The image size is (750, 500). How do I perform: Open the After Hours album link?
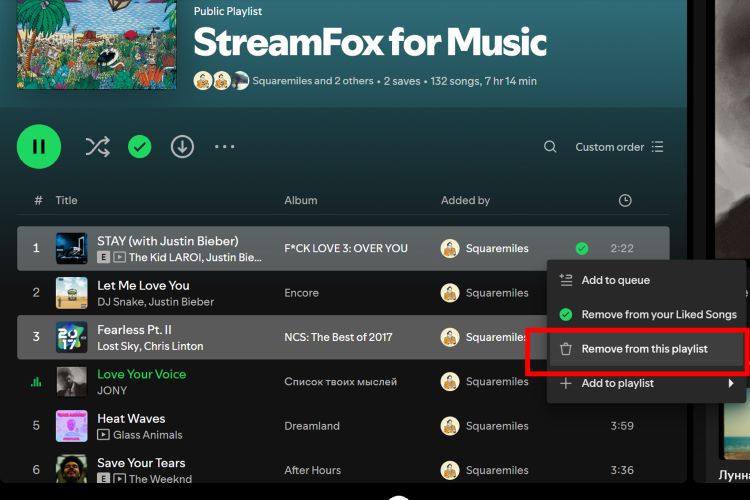[313, 470]
